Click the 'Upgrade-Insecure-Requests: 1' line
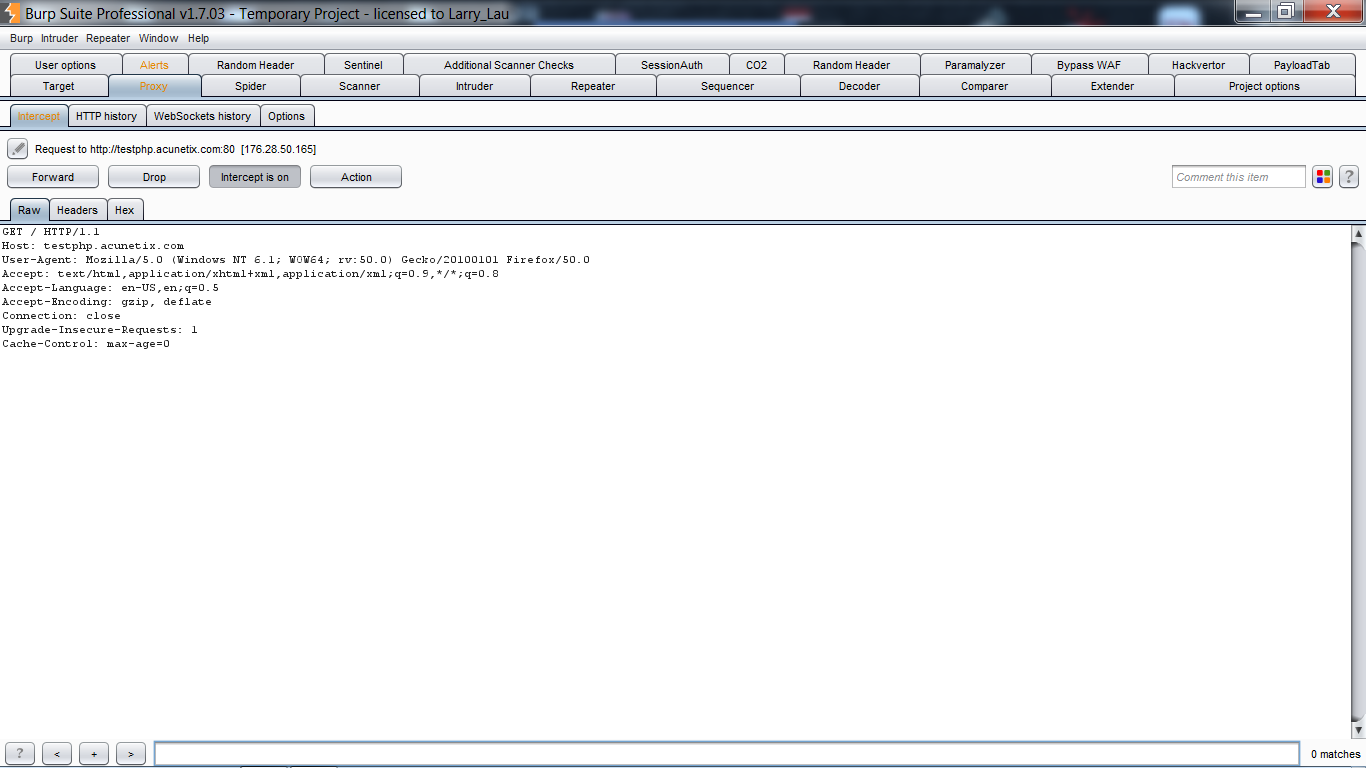The height and width of the screenshot is (768, 1366). [100, 330]
